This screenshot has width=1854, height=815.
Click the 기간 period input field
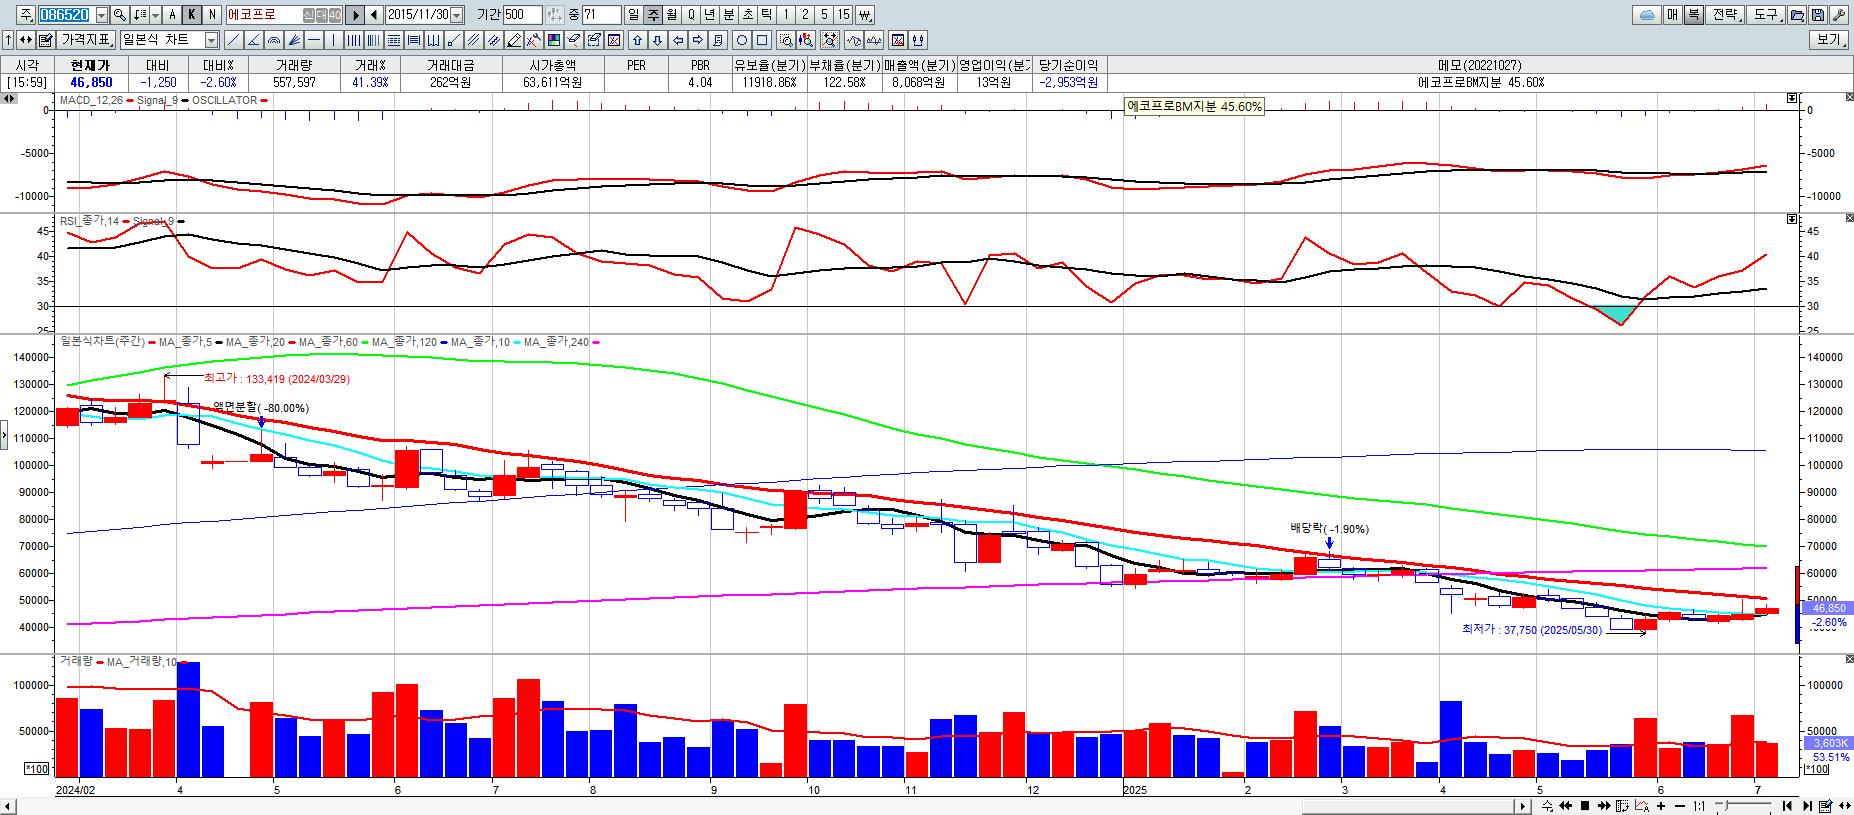click(x=522, y=15)
